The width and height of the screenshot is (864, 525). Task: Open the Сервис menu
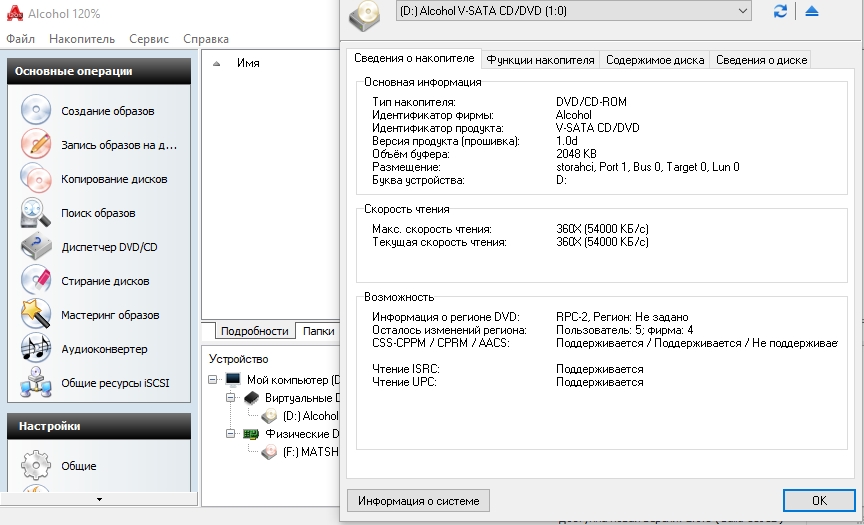tap(149, 39)
